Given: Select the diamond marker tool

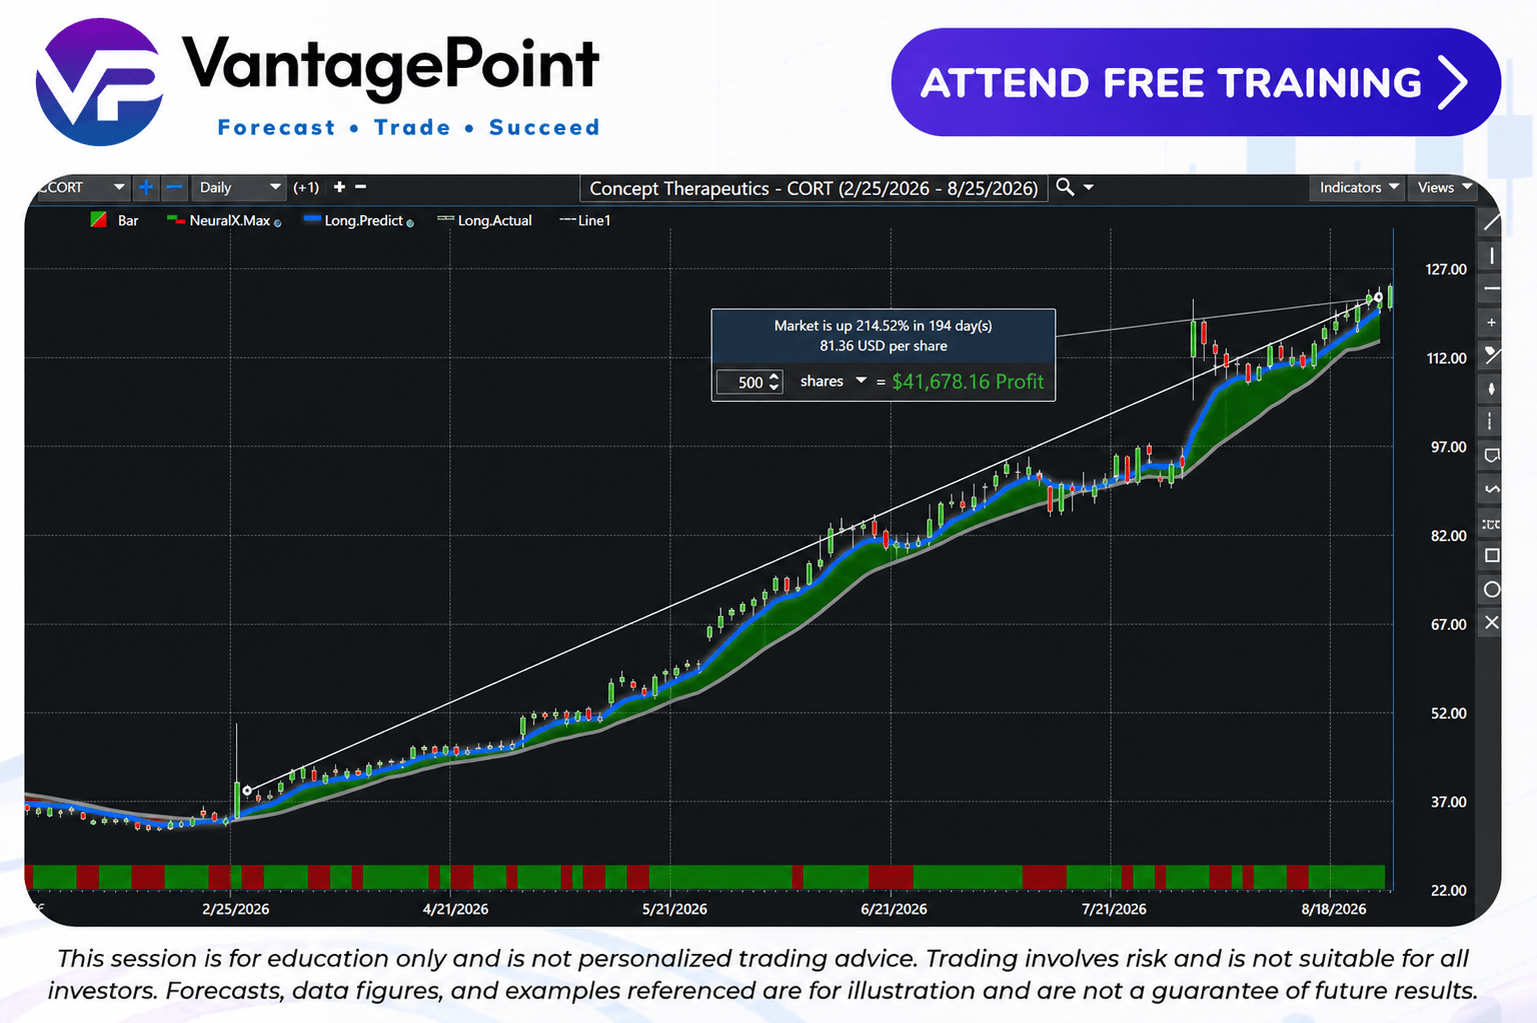Looking at the screenshot, I should 1491,388.
